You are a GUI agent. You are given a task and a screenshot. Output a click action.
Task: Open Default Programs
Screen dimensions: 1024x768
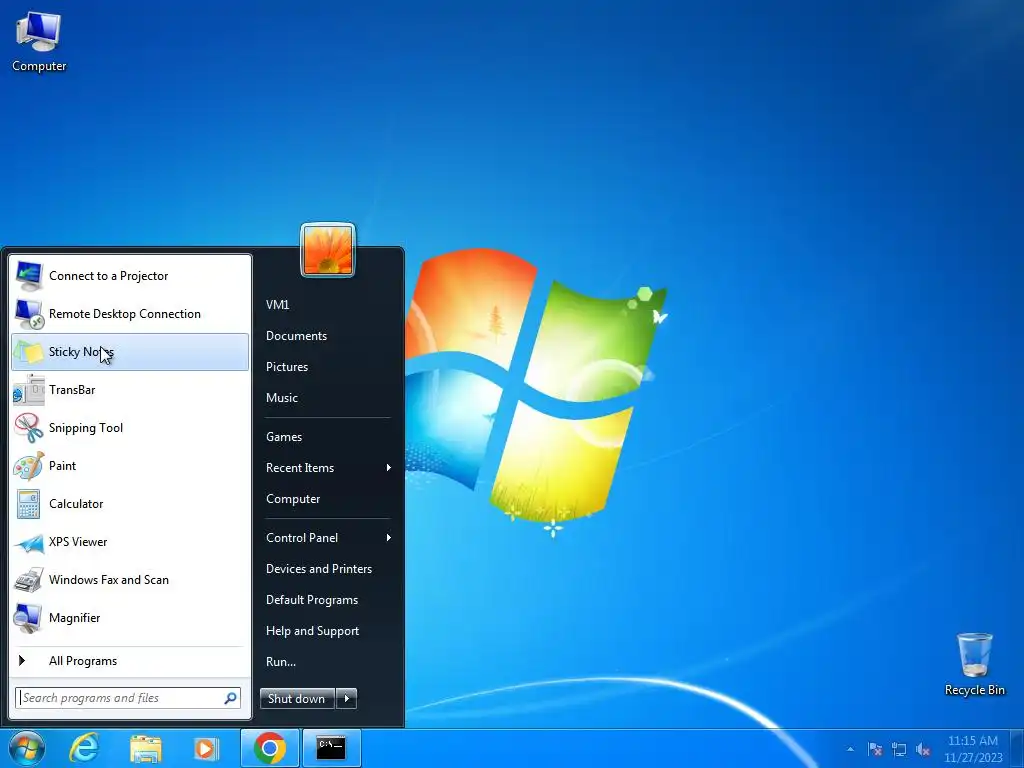[x=312, y=600]
